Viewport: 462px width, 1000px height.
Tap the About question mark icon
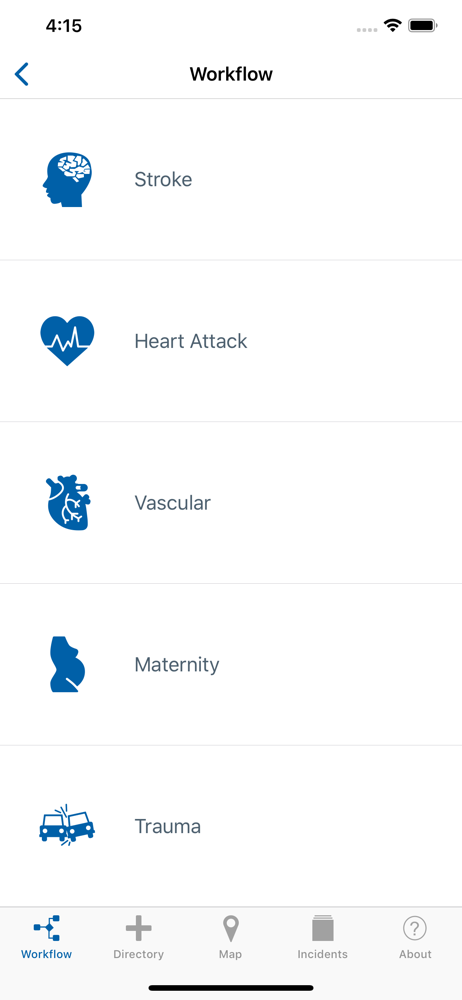[x=415, y=928]
